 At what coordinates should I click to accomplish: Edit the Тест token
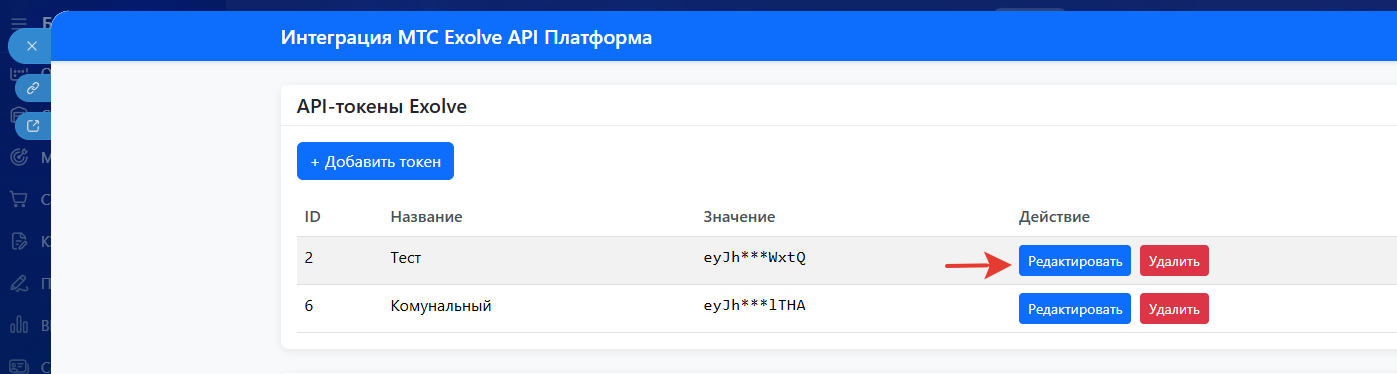[x=1075, y=260]
